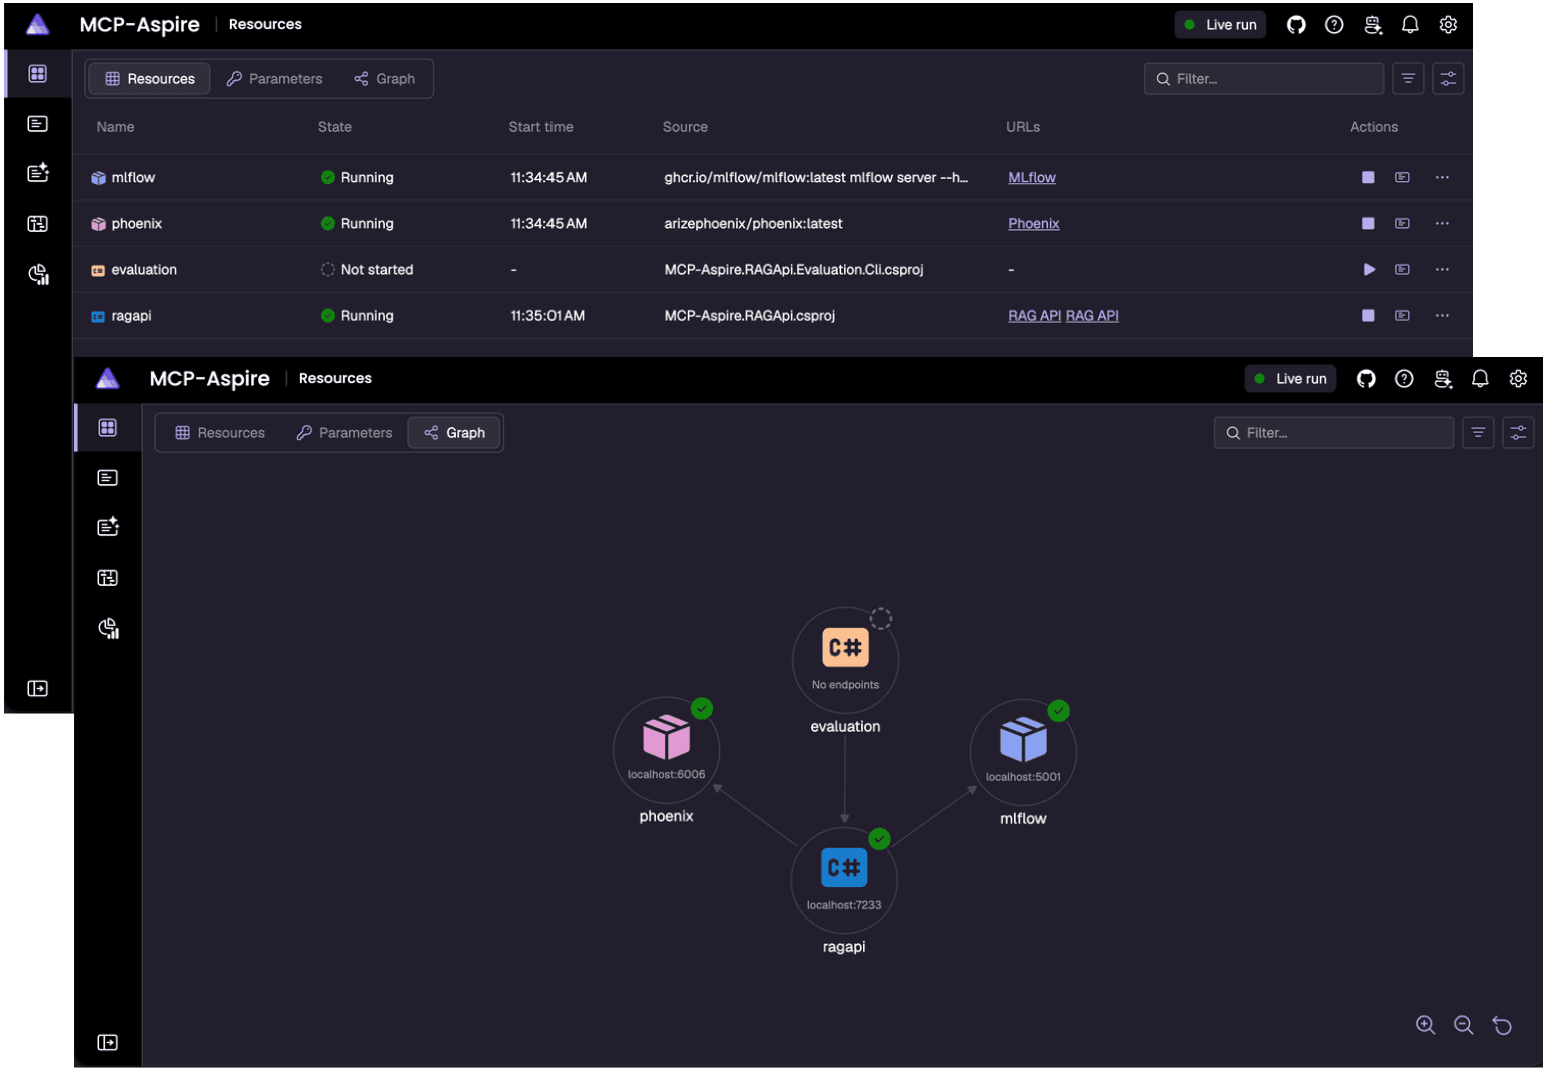Select the mlflow node in graph
The image size is (1546, 1070).
[1023, 751]
